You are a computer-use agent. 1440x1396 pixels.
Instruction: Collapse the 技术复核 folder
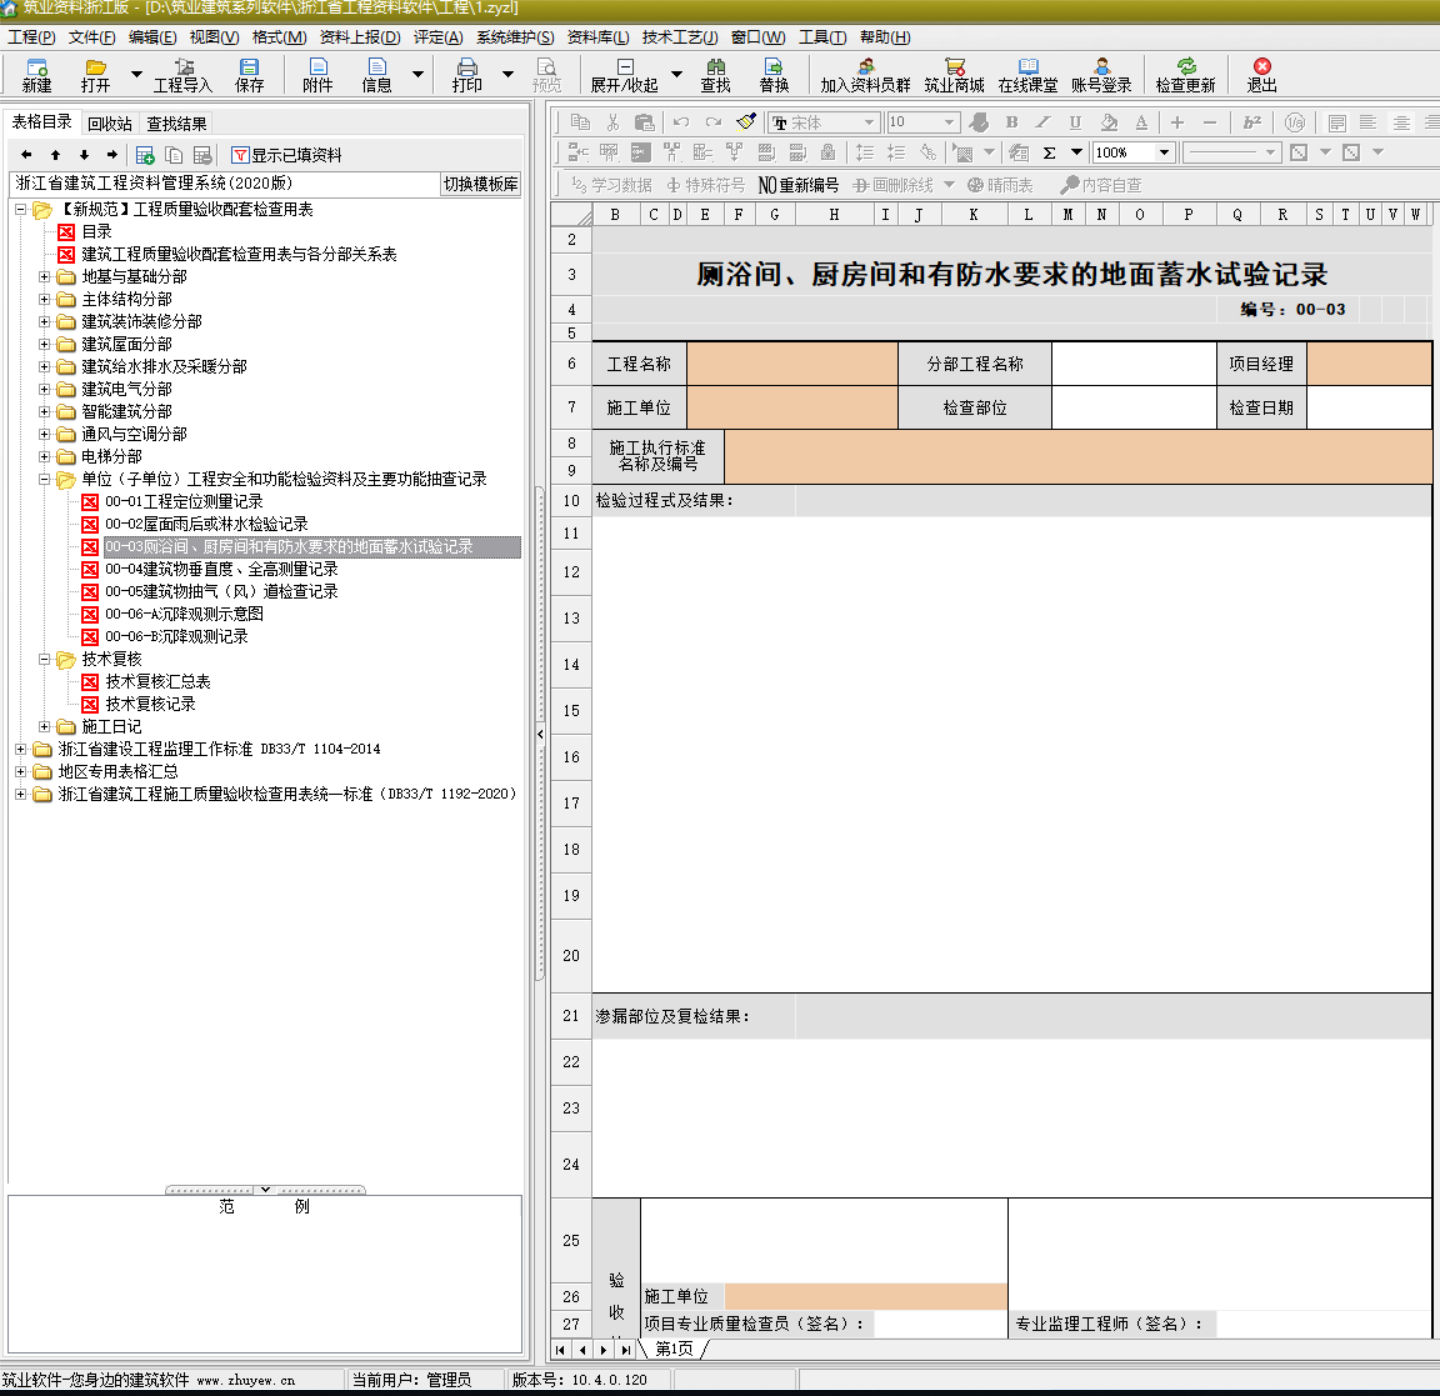point(44,659)
